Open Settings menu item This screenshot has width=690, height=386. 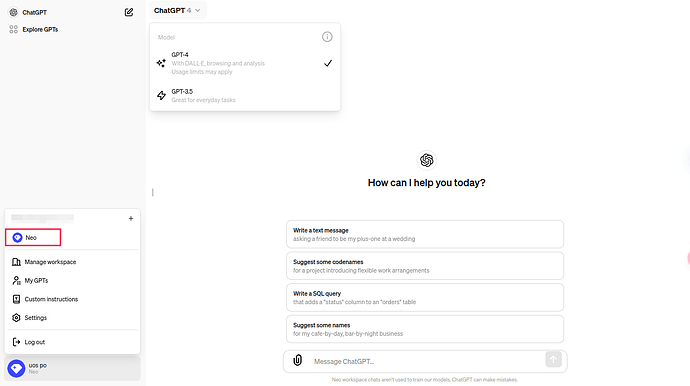click(x=72, y=318)
